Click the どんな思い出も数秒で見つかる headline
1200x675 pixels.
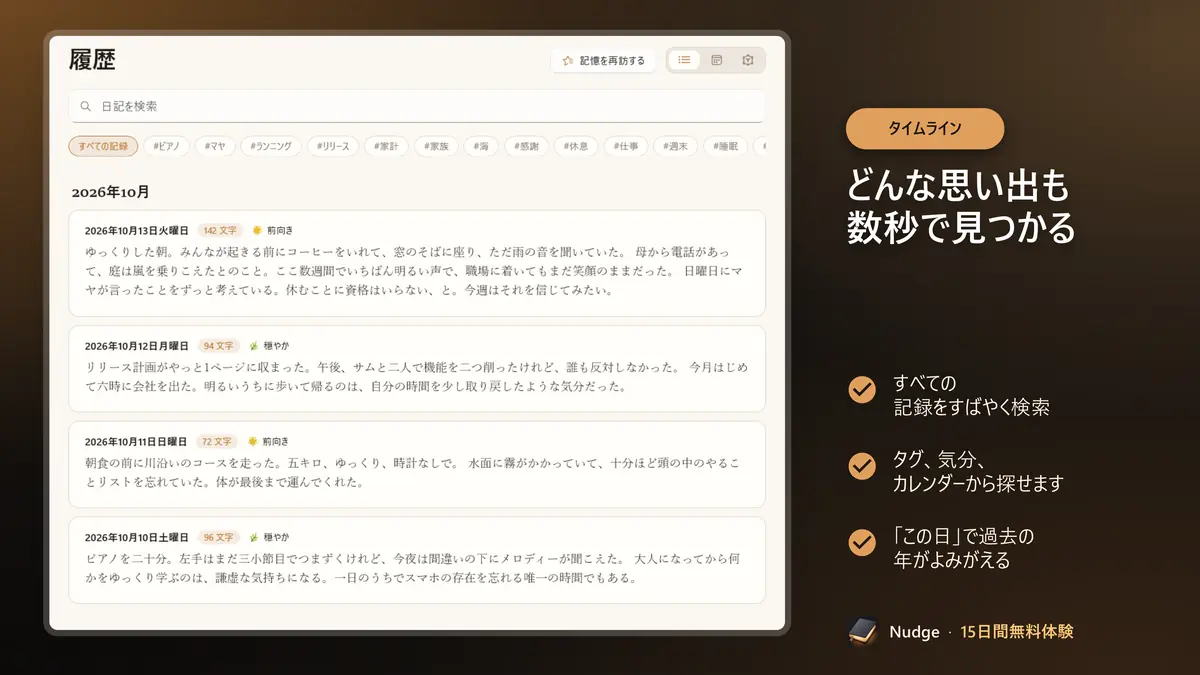coord(961,207)
